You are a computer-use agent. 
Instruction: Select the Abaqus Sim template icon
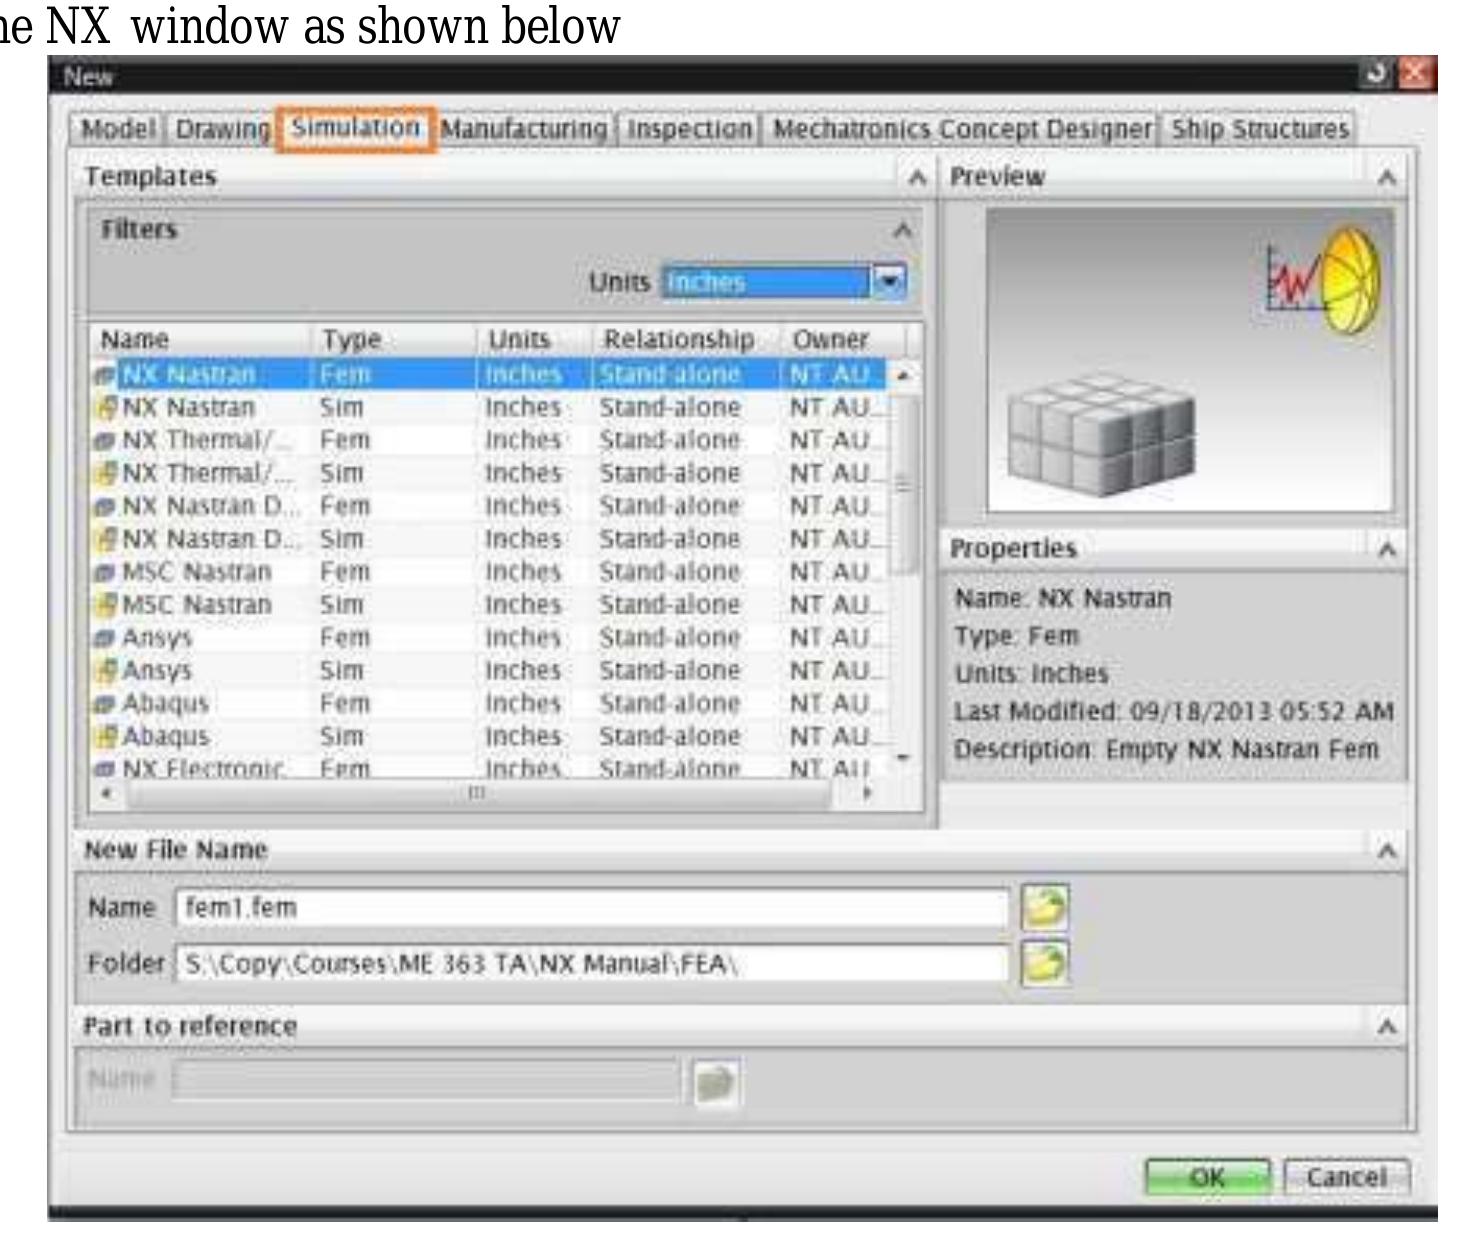point(105,737)
